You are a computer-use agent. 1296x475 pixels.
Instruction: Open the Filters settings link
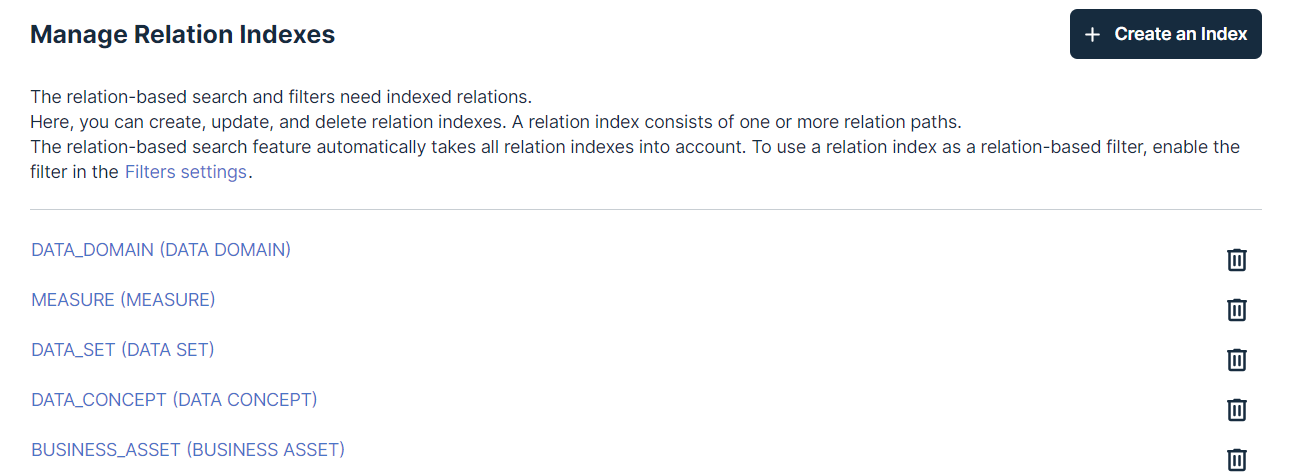point(185,172)
